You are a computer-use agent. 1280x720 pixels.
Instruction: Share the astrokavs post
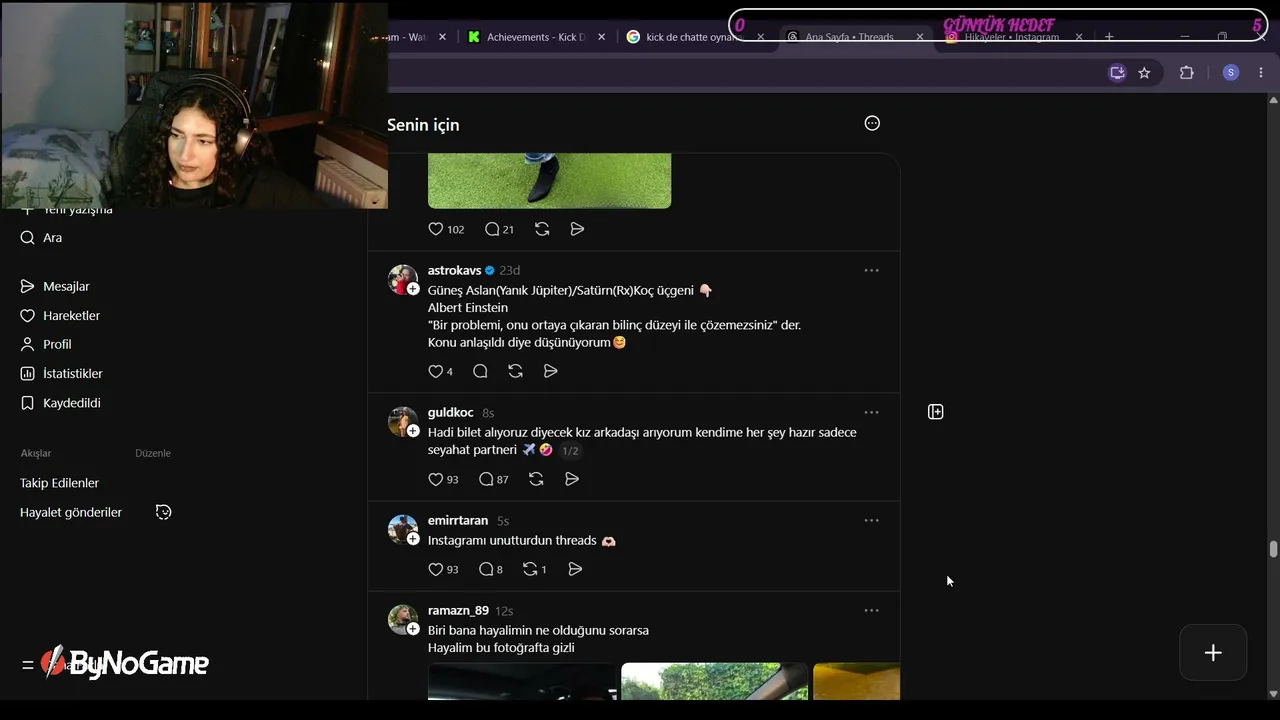pos(550,371)
